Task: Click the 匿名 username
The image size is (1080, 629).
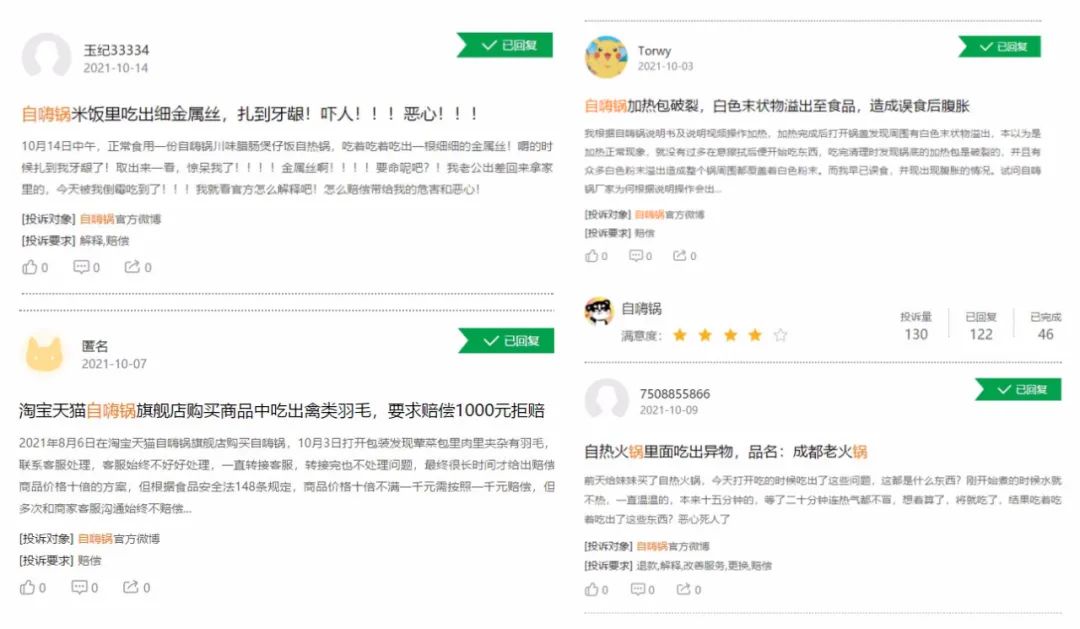Action: pyautogui.click(x=94, y=346)
